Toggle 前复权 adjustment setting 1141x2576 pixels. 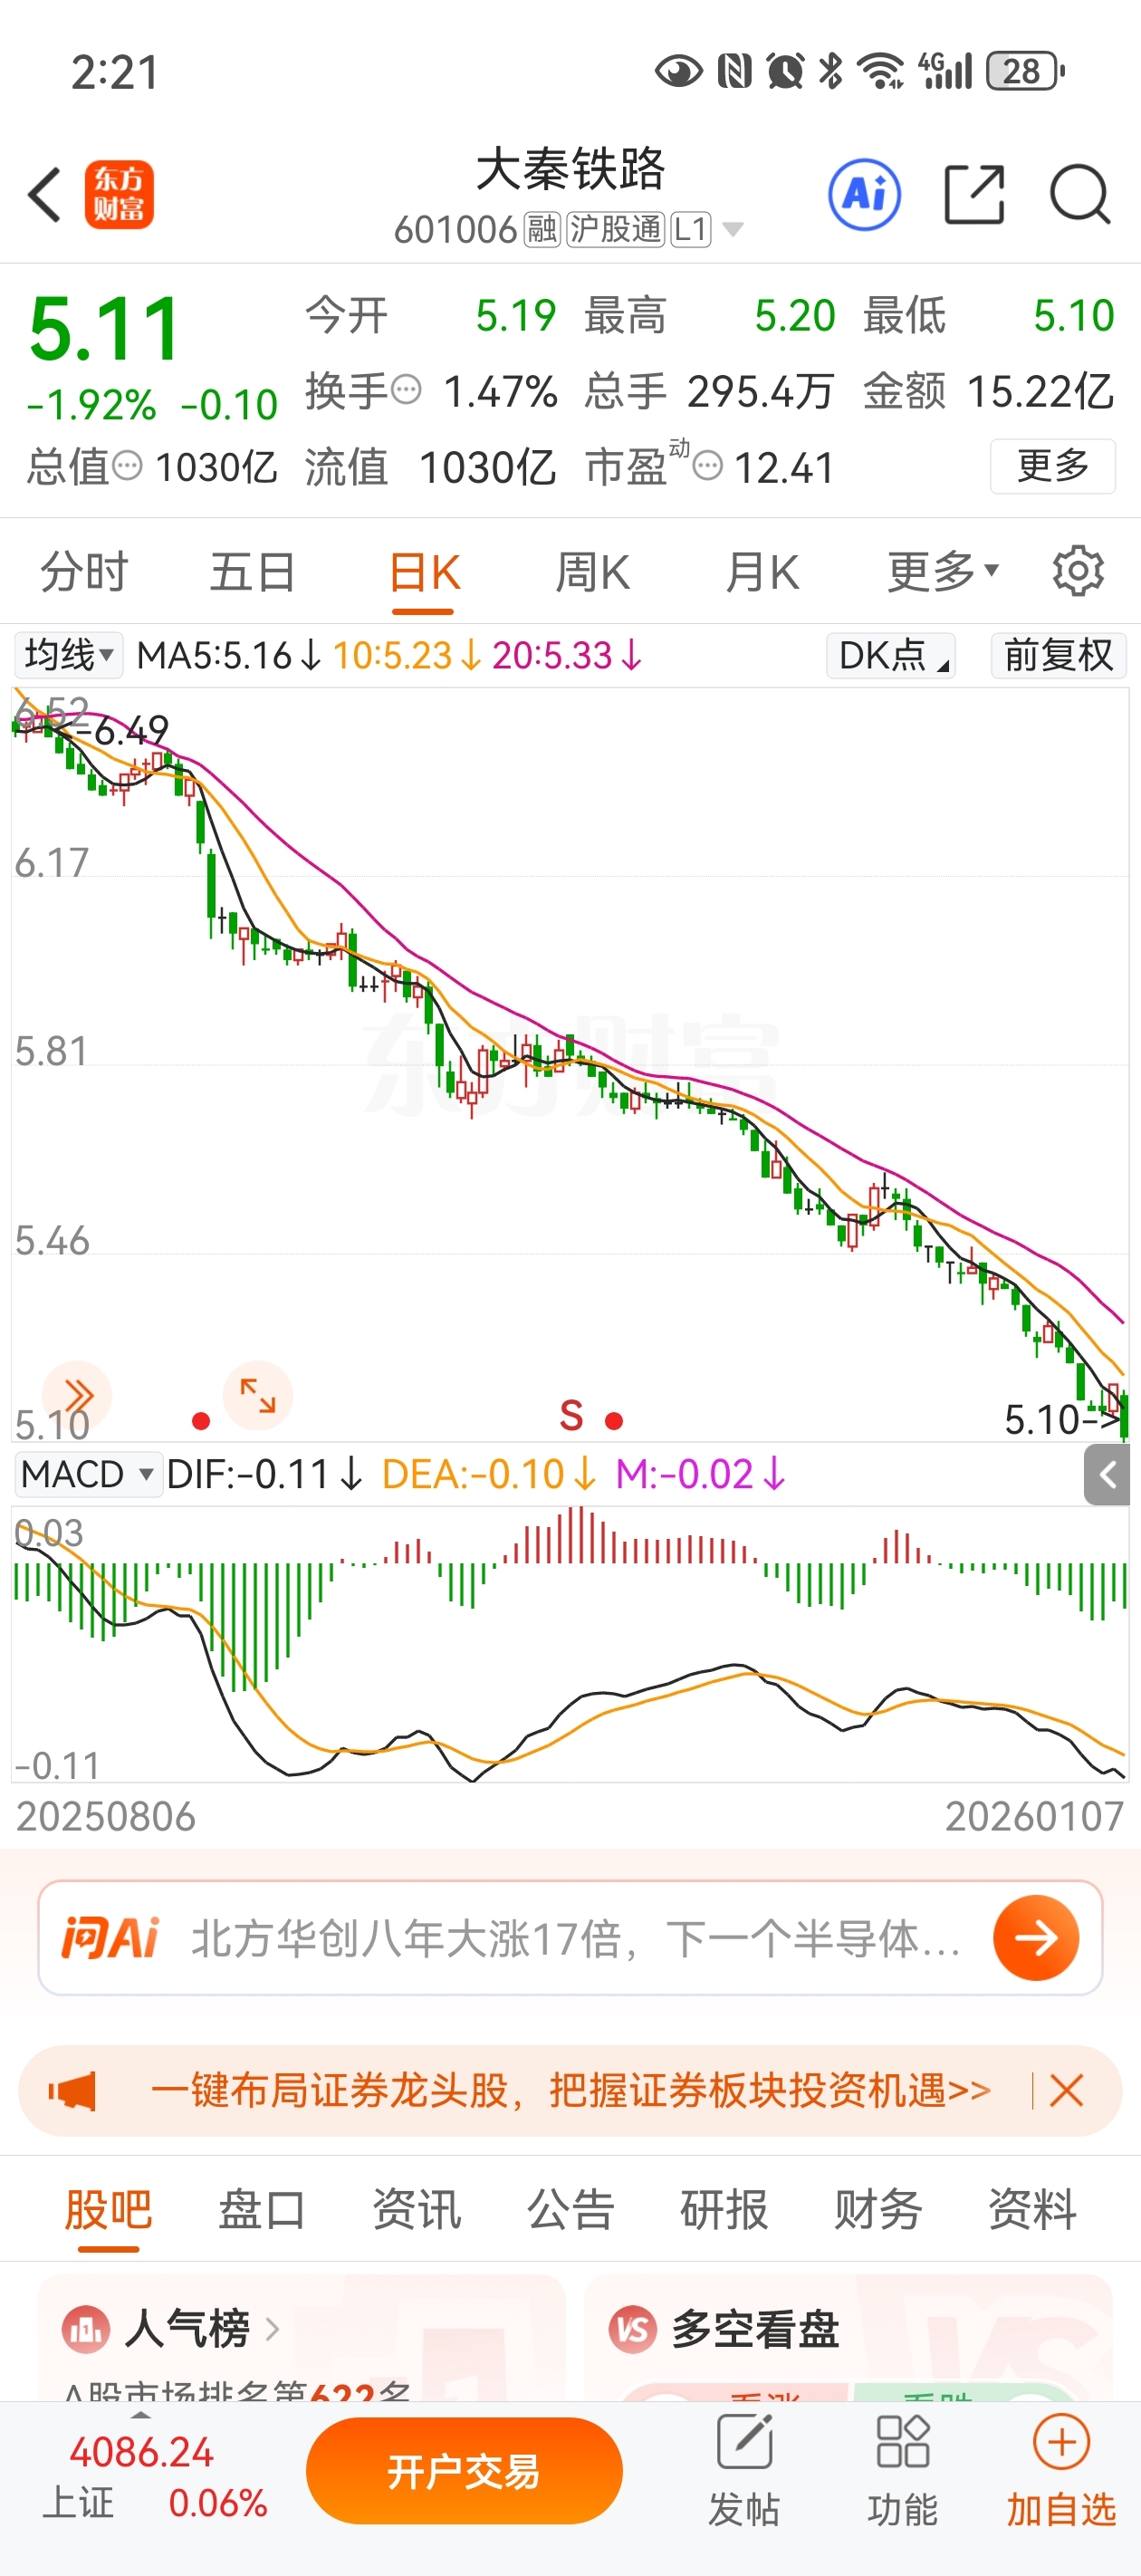coord(1058,656)
